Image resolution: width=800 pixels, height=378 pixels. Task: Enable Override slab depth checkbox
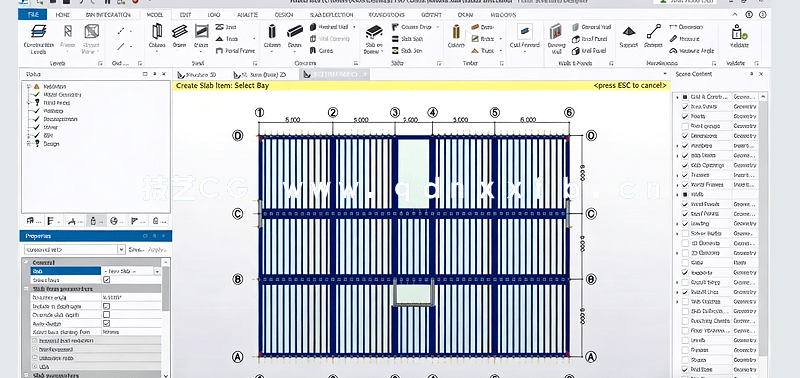click(x=106, y=315)
